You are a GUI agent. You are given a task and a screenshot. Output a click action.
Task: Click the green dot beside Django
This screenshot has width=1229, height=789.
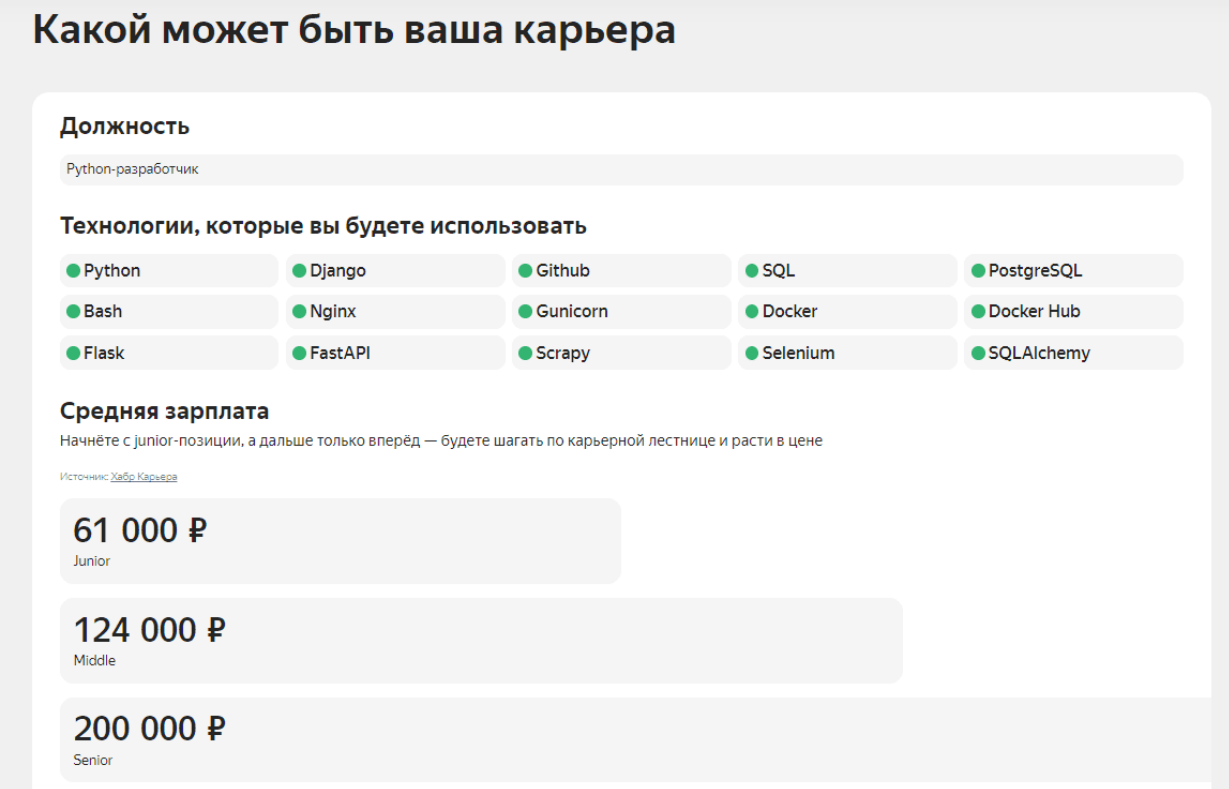(x=299, y=271)
